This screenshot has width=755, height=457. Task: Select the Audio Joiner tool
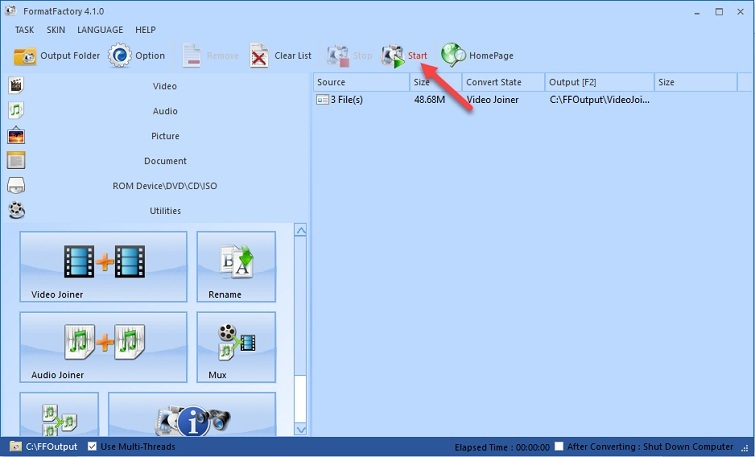point(103,346)
